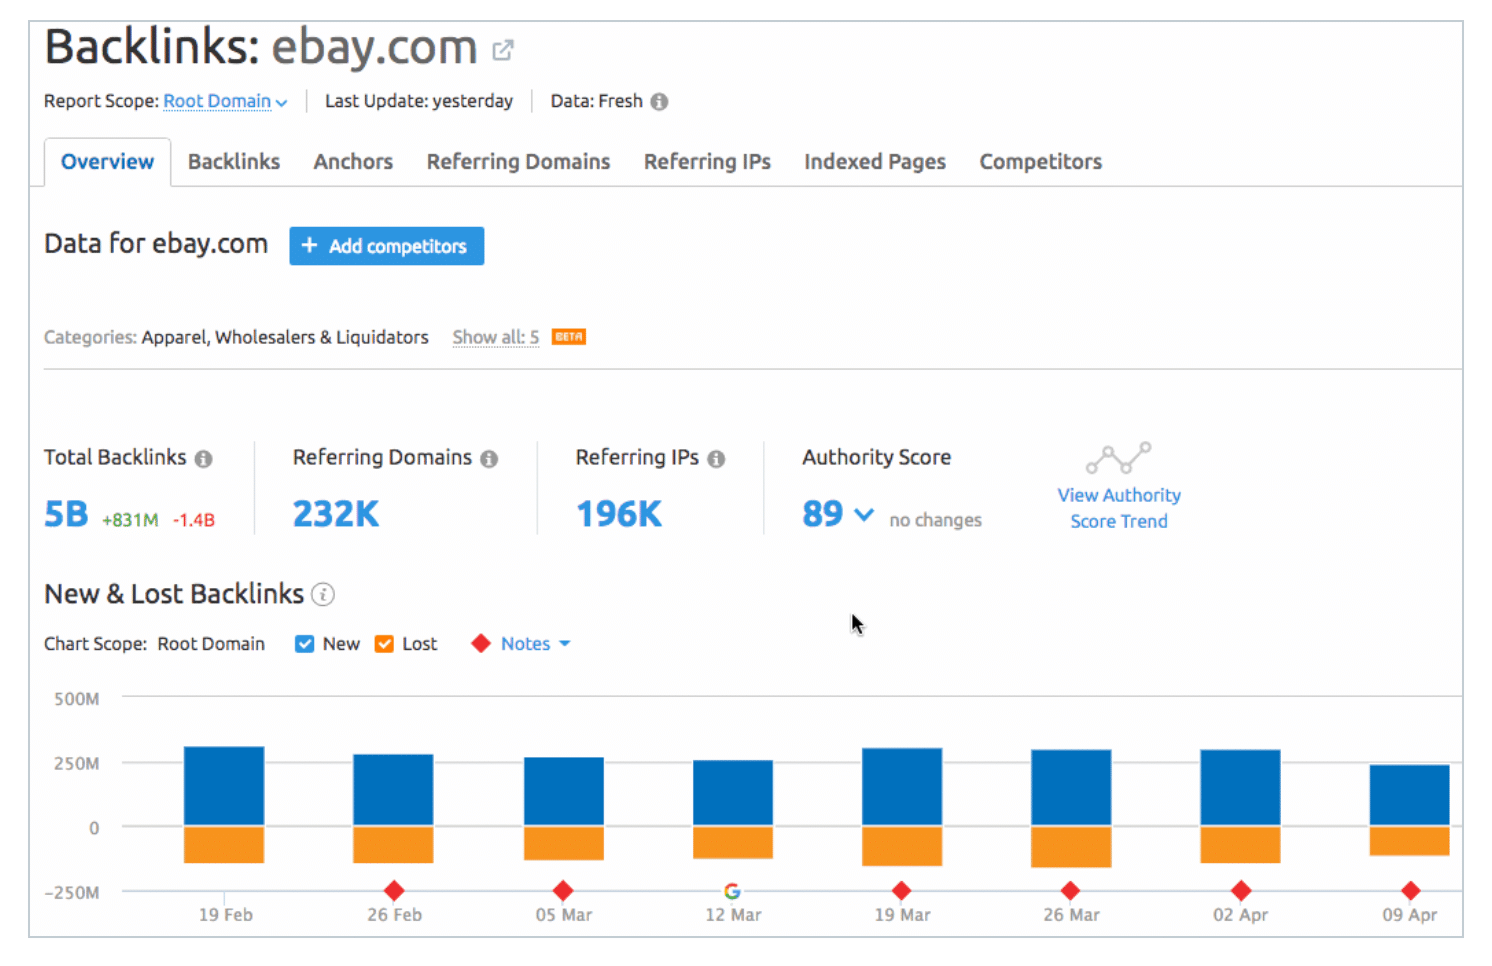Switch to the Competitors tab
Screen dimensions: 1492x966
click(x=1040, y=162)
